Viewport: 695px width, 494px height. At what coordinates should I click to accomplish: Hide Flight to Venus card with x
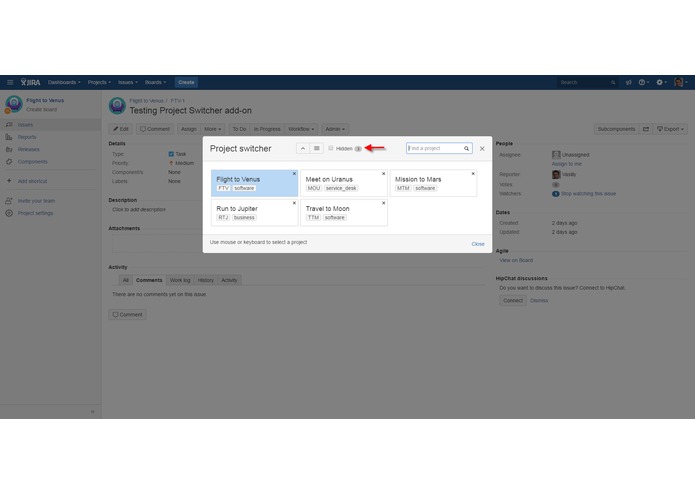(x=294, y=174)
